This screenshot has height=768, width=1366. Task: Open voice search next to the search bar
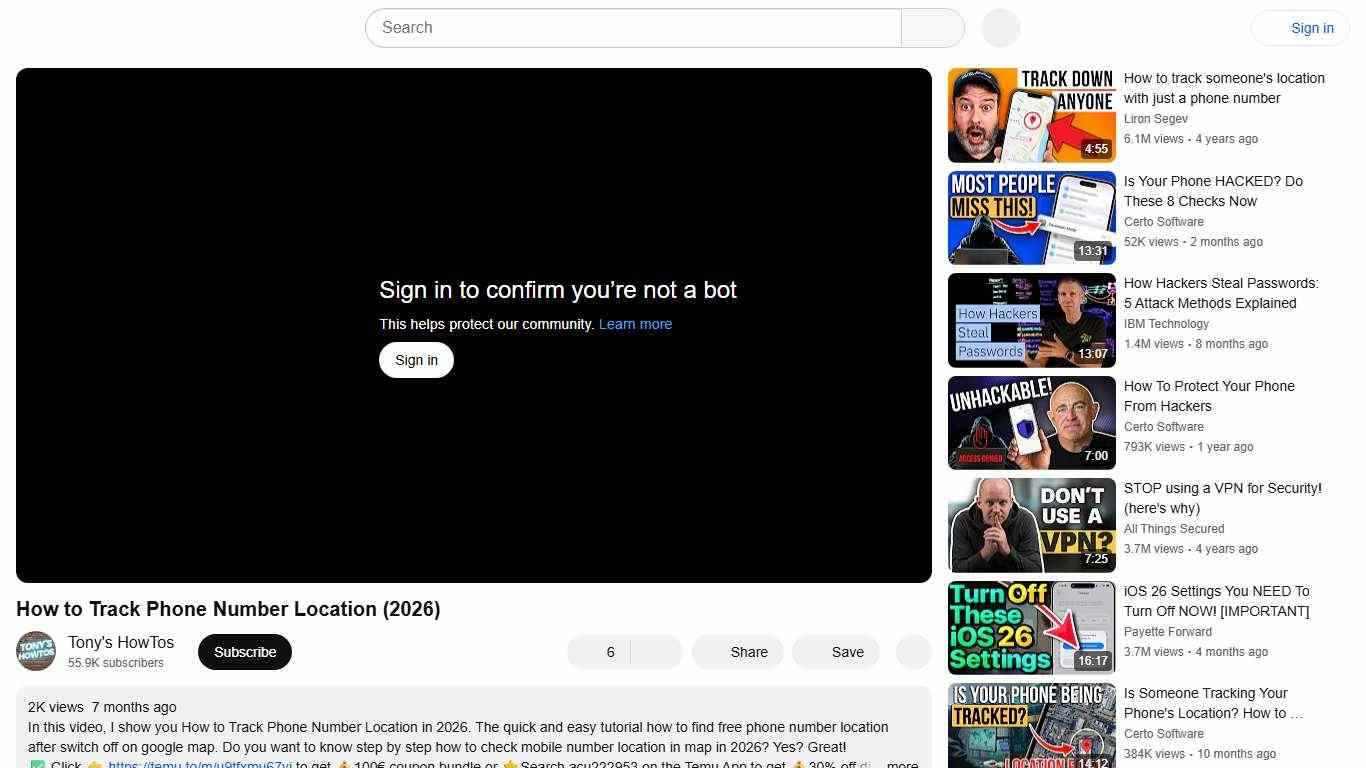tap(999, 27)
